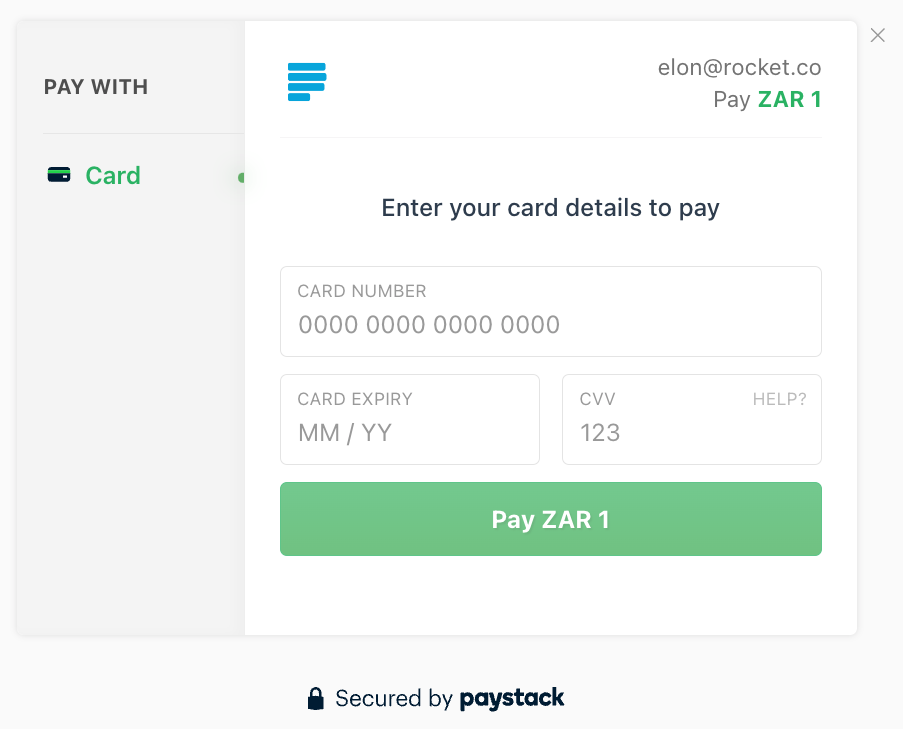Focus the card number input field
Screen dimensions: 903x729
click(550, 325)
